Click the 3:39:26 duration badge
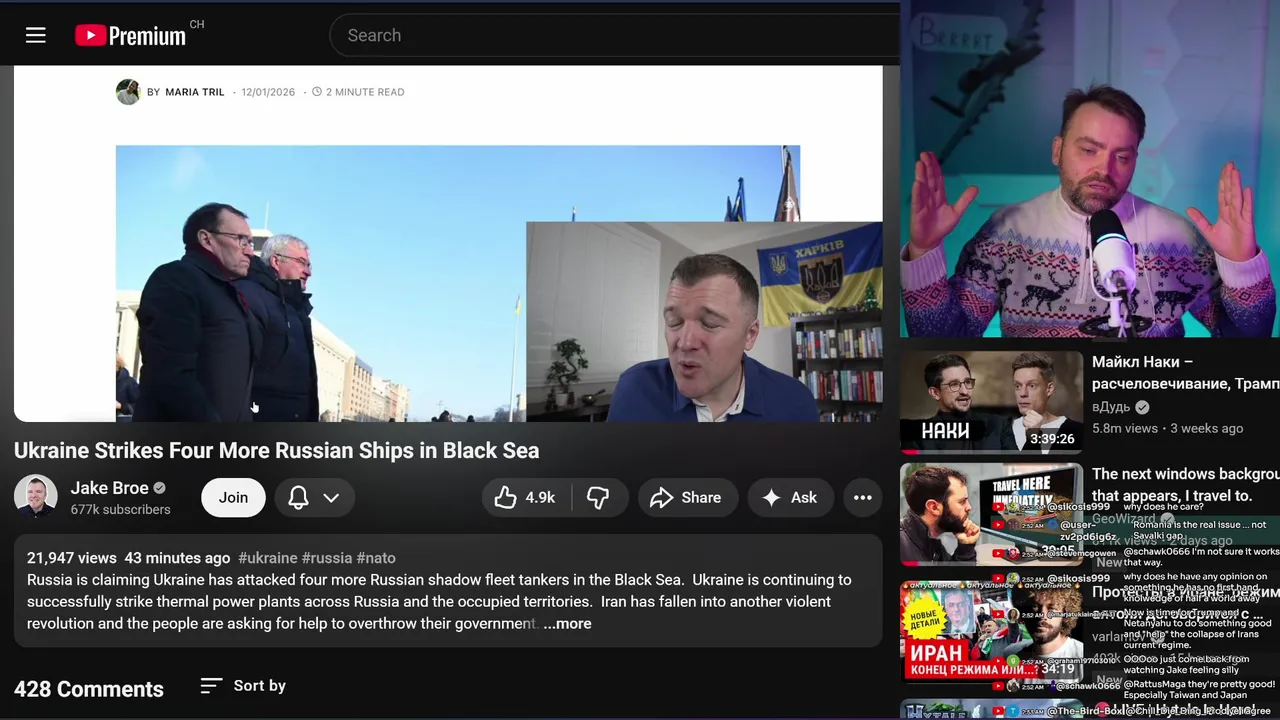This screenshot has height=720, width=1280. click(x=1052, y=439)
